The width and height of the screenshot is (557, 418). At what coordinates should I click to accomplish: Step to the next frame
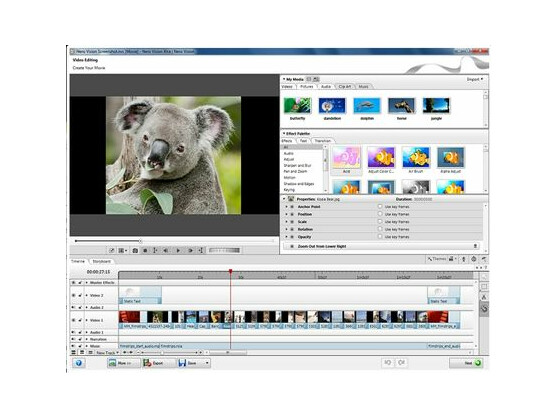[190, 250]
